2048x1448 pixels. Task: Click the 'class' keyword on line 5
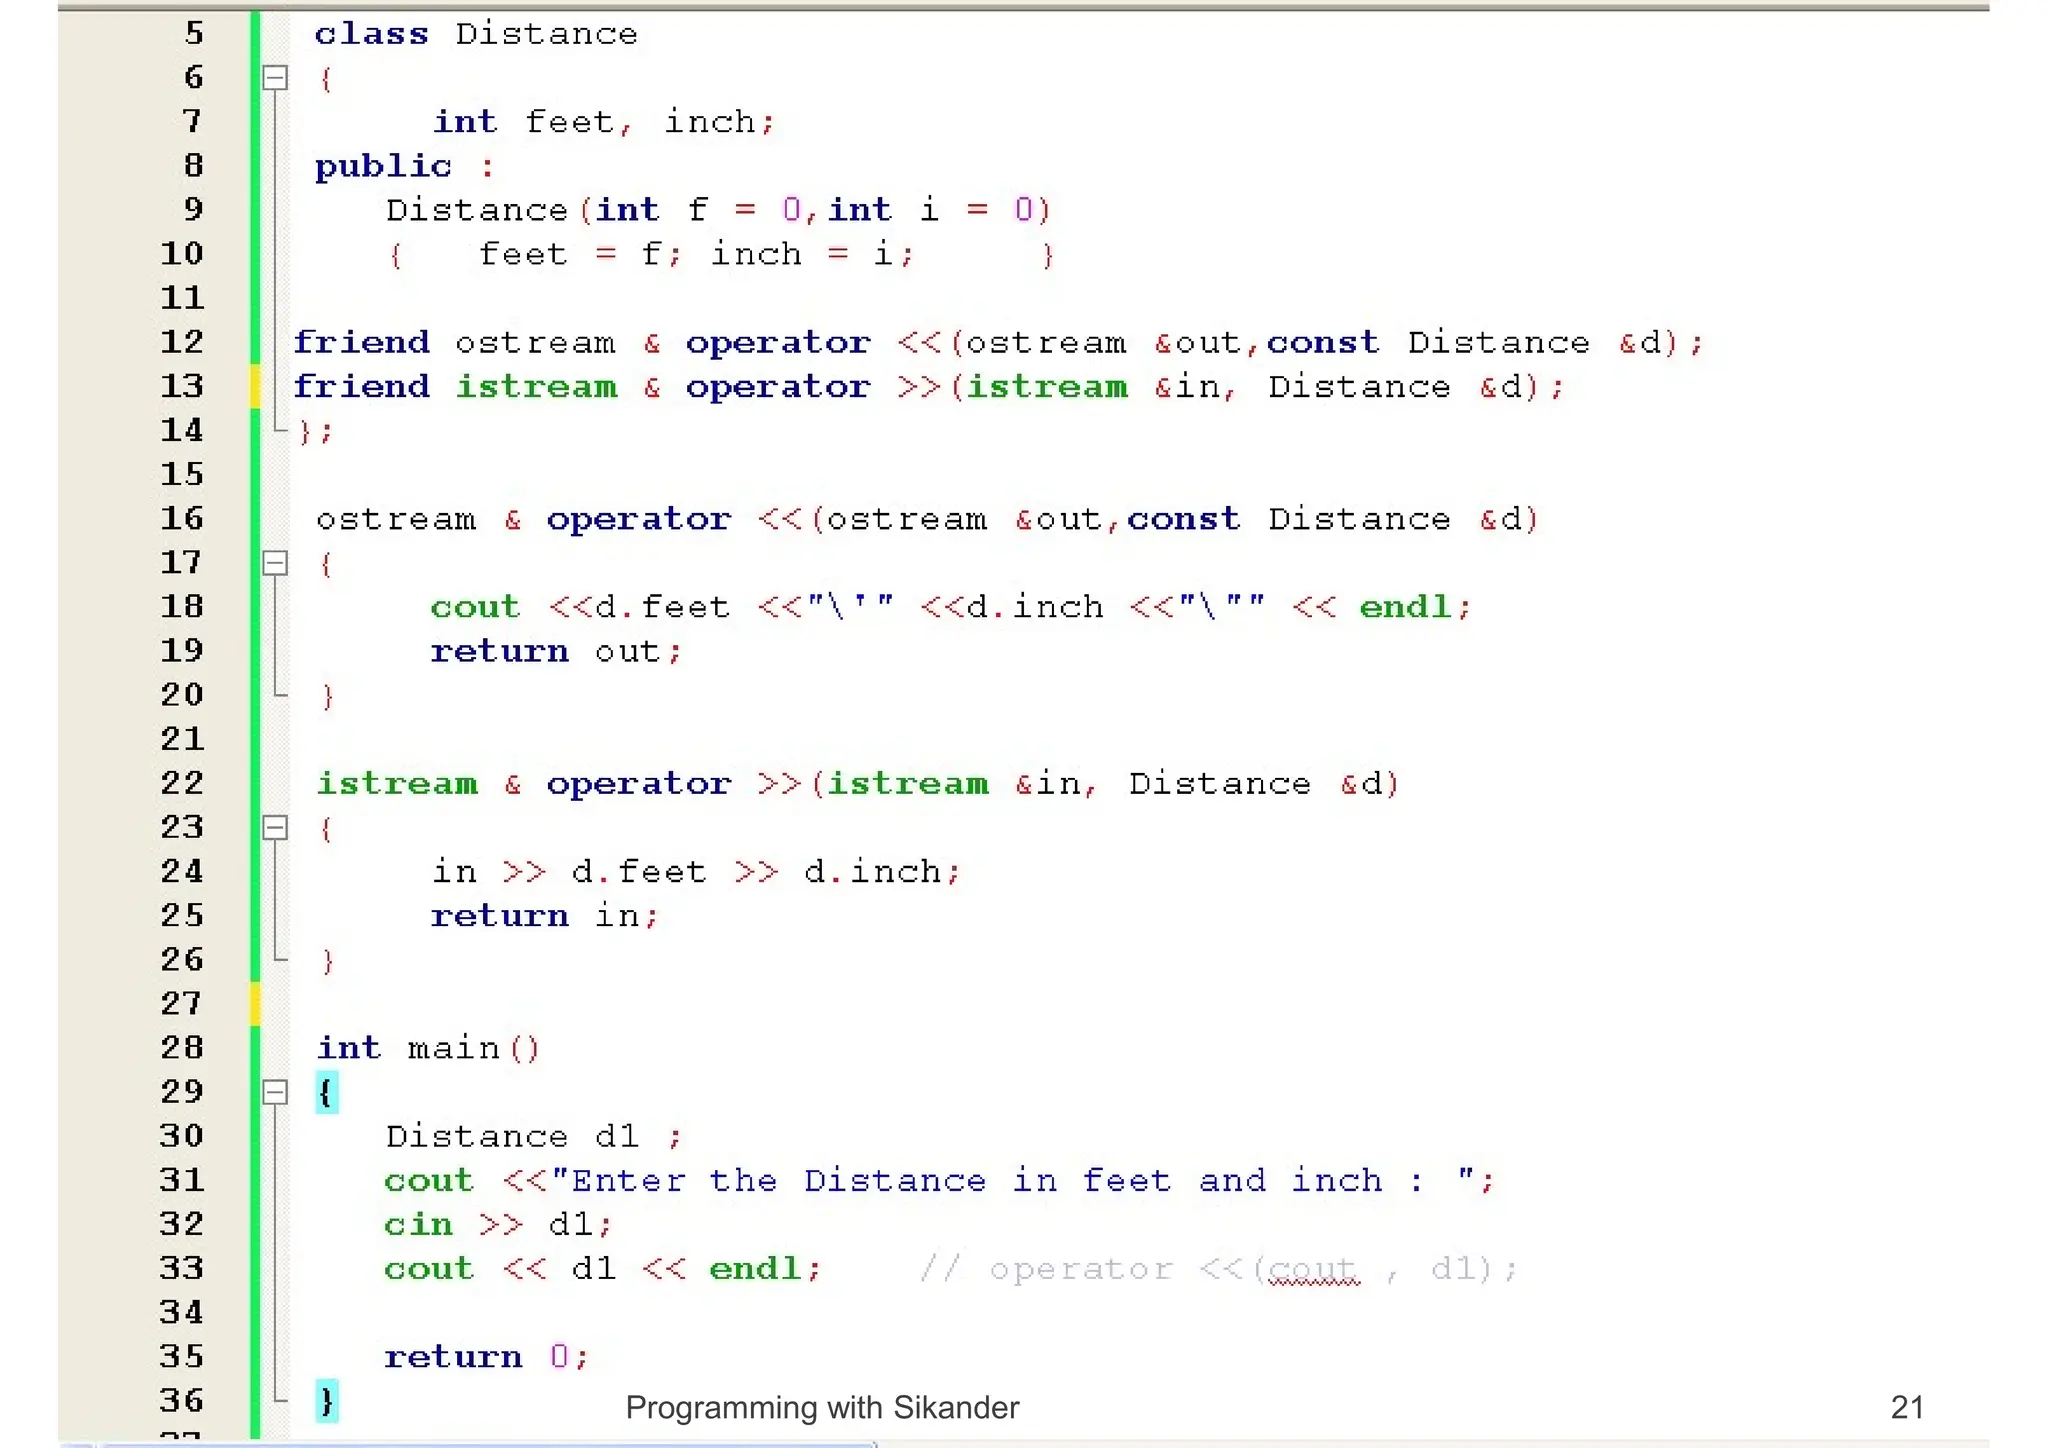(371, 34)
